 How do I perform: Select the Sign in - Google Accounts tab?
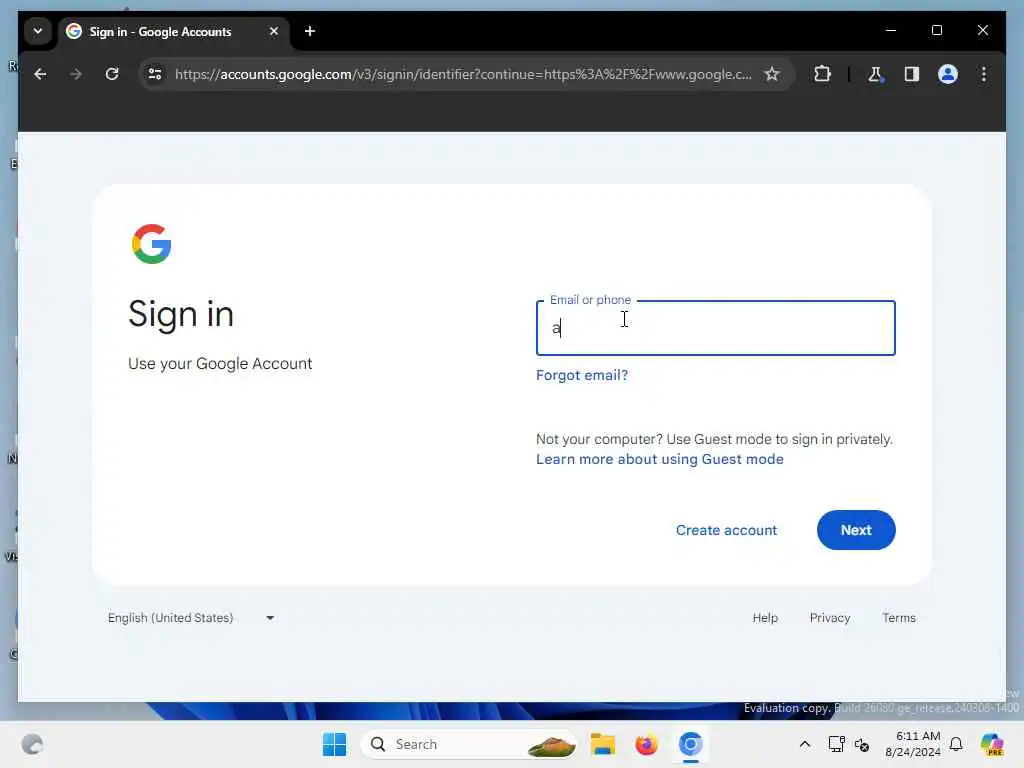[174, 31]
